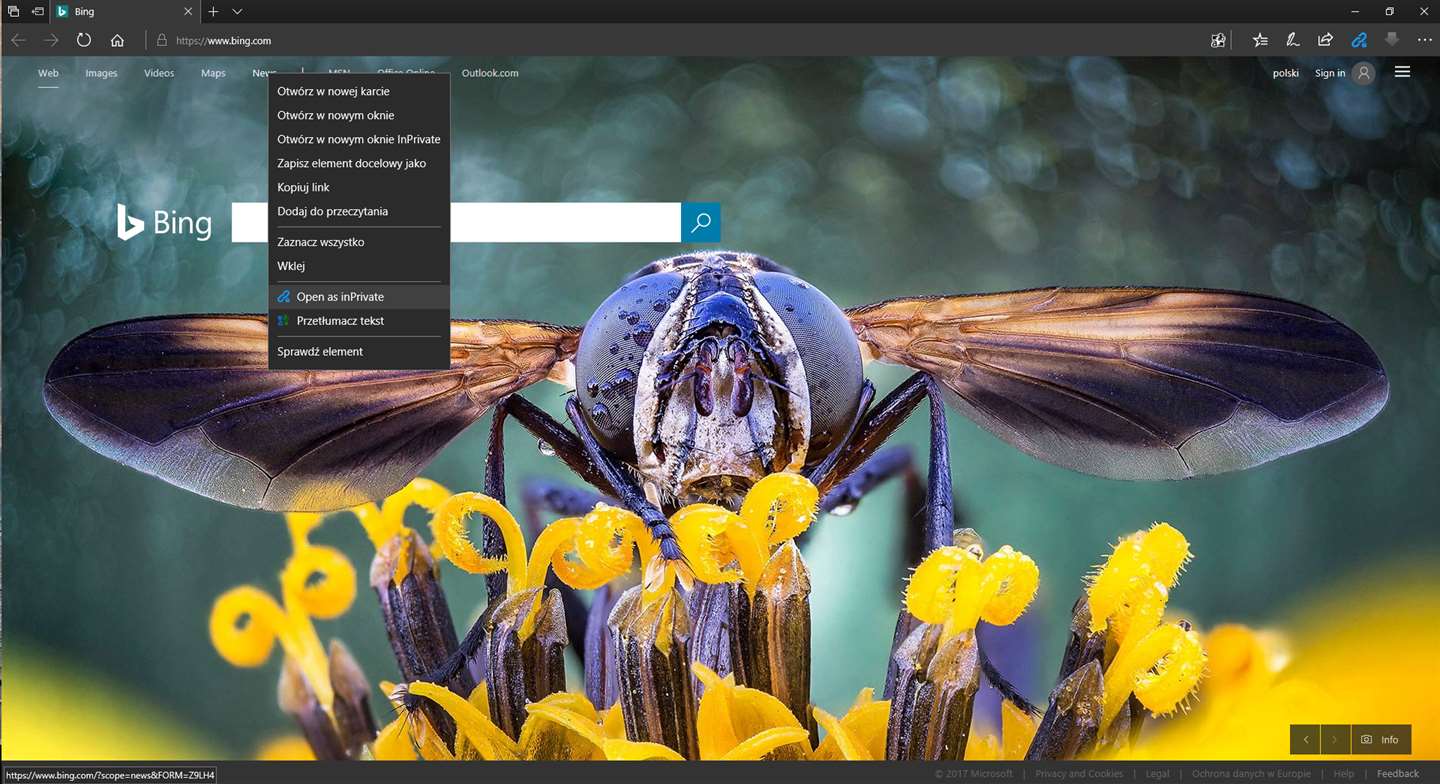Open the Images search tab
Viewport: 1440px width, 784px height.
coord(101,73)
